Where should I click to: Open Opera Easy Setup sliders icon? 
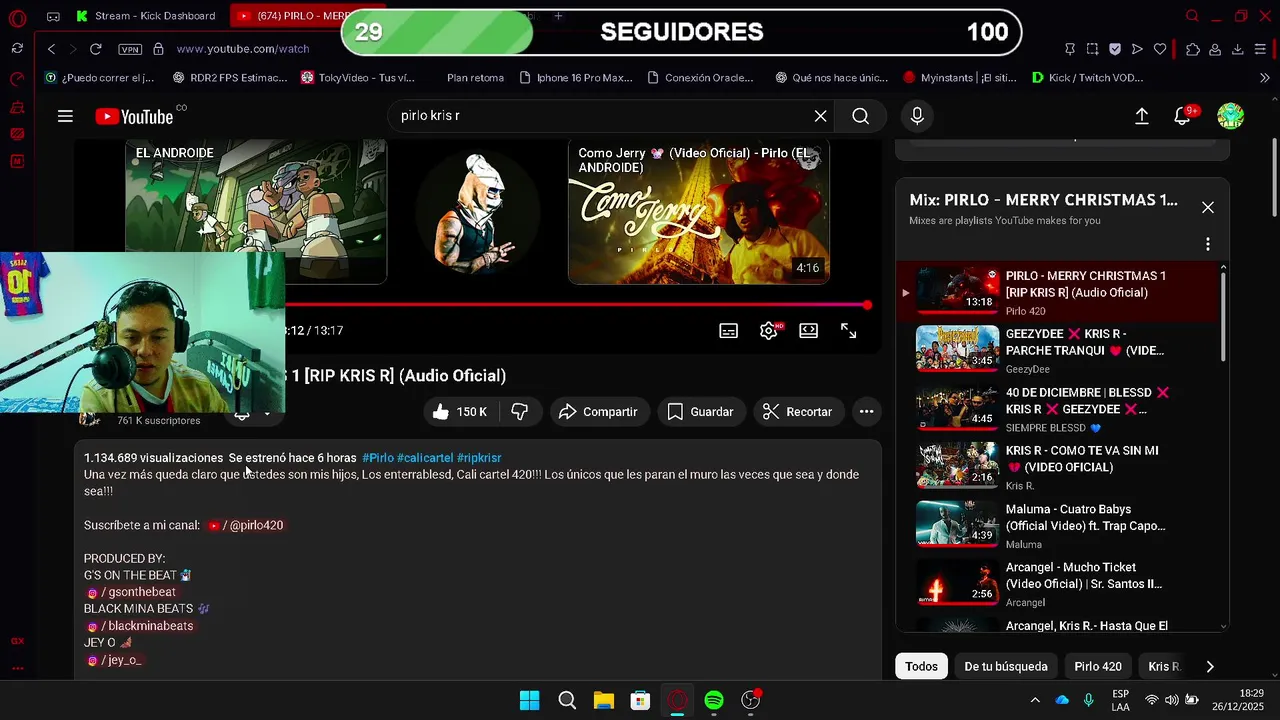(1260, 49)
